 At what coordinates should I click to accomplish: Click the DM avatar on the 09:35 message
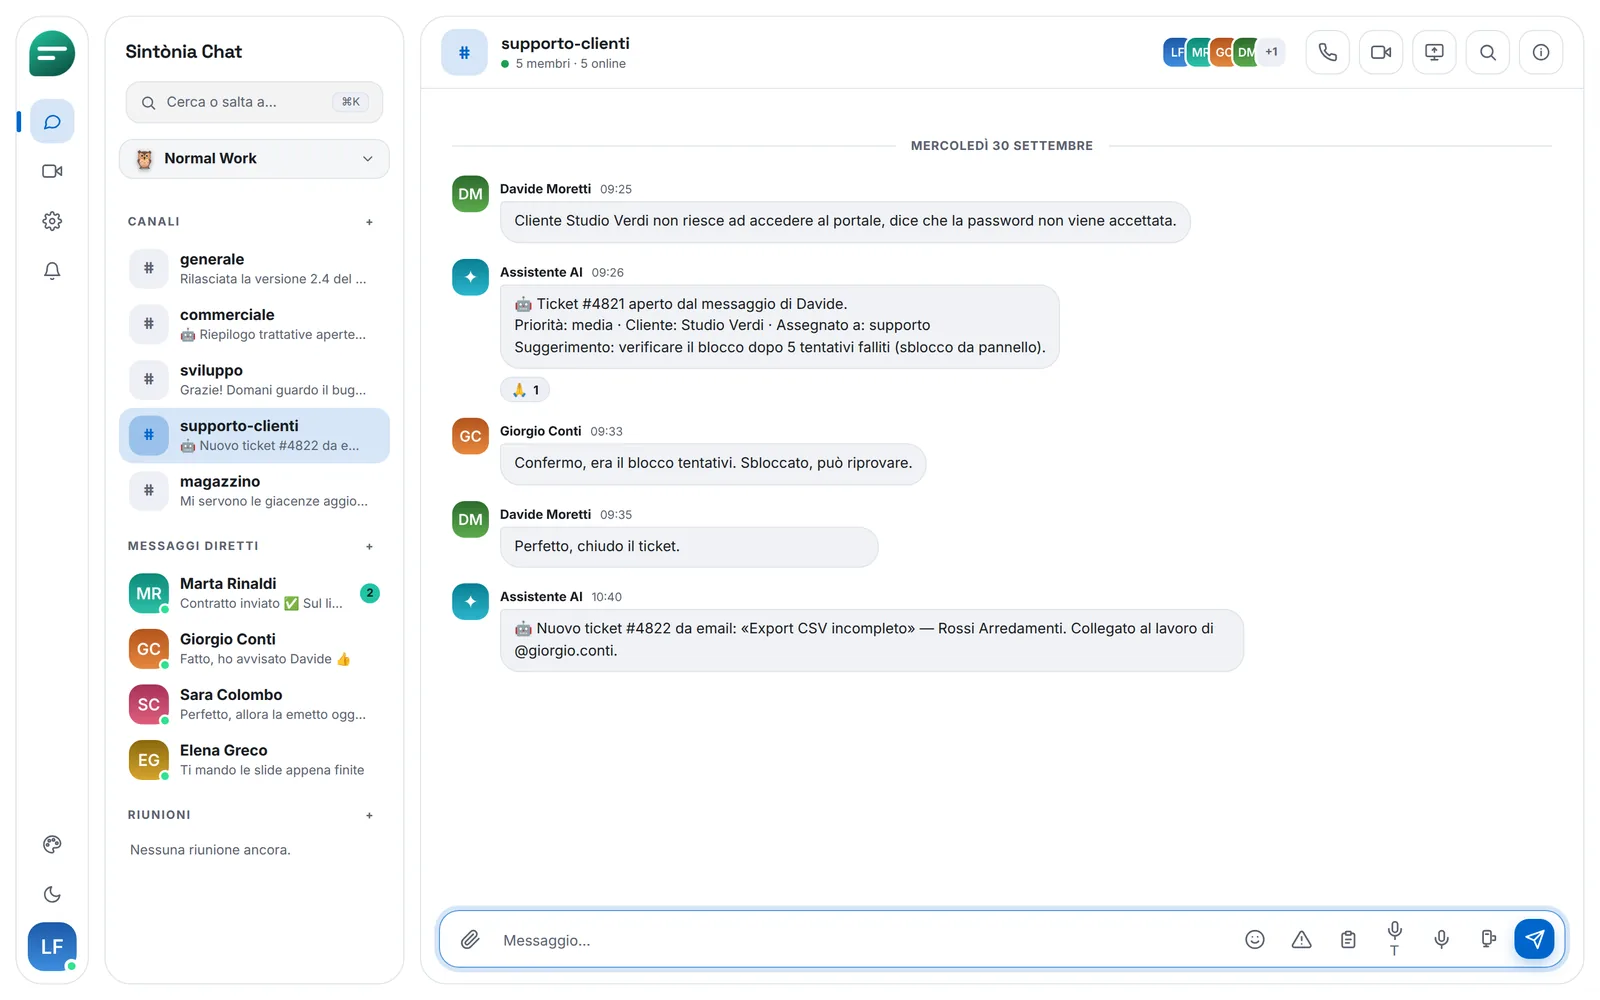(x=470, y=519)
